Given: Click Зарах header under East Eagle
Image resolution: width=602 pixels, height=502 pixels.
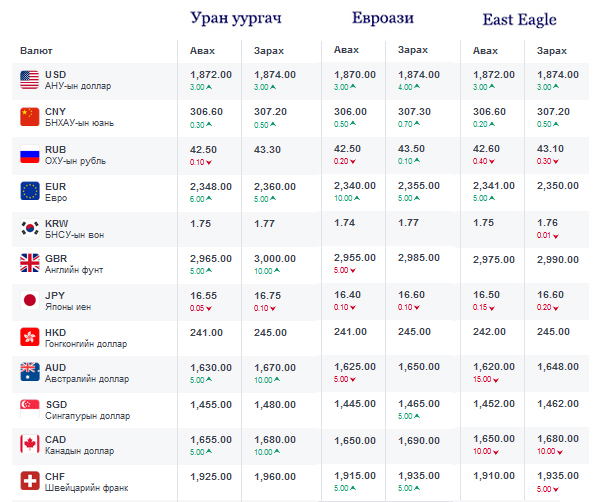Looking at the screenshot, I should [552, 50].
